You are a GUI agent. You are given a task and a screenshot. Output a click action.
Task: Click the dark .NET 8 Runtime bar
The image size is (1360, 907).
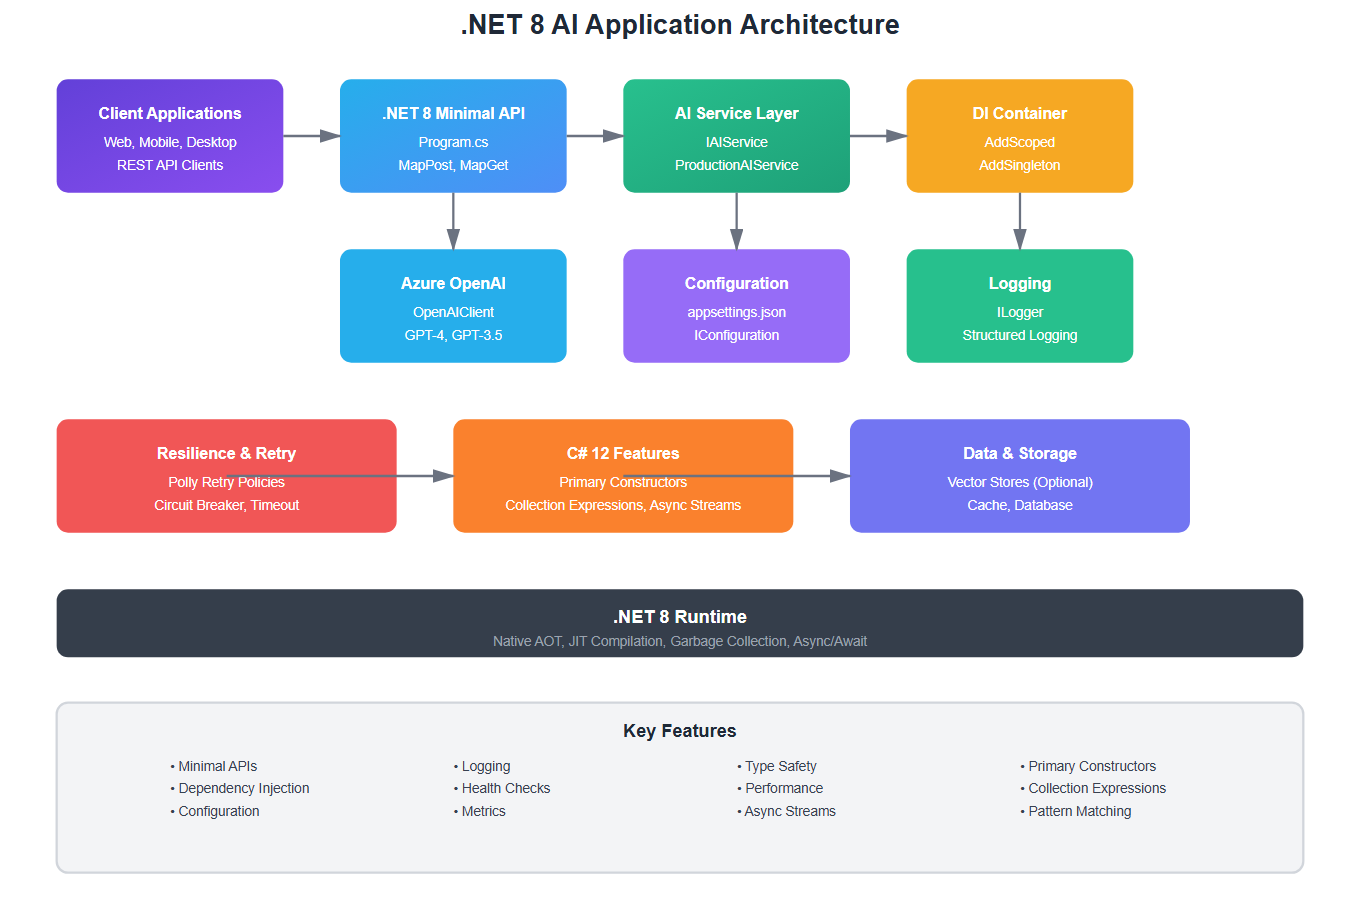coord(680,623)
